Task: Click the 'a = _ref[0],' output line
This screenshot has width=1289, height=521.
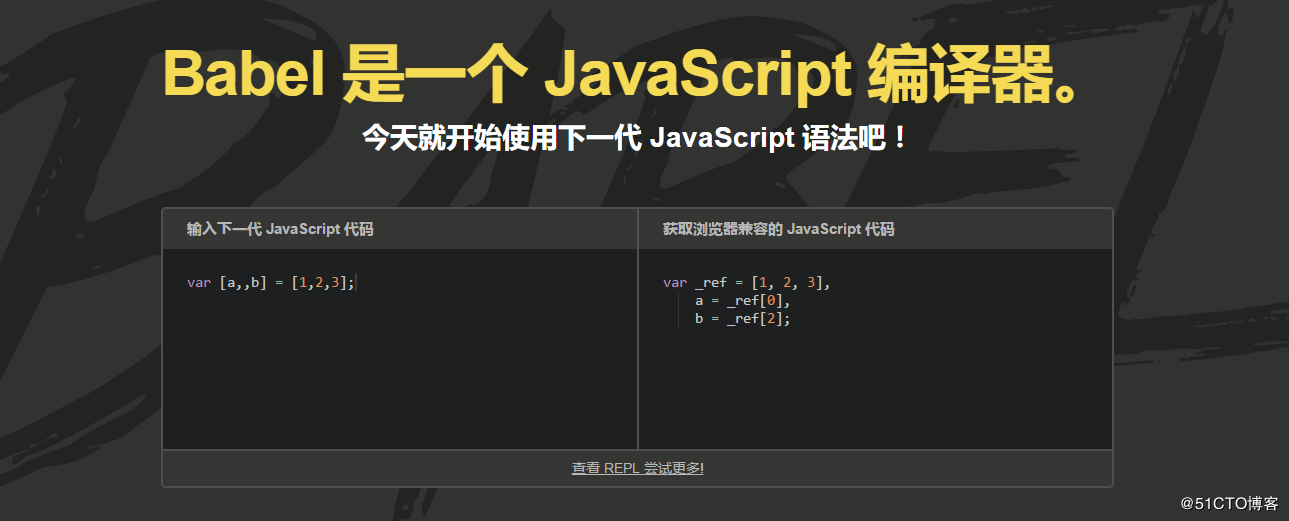Action: click(x=742, y=301)
